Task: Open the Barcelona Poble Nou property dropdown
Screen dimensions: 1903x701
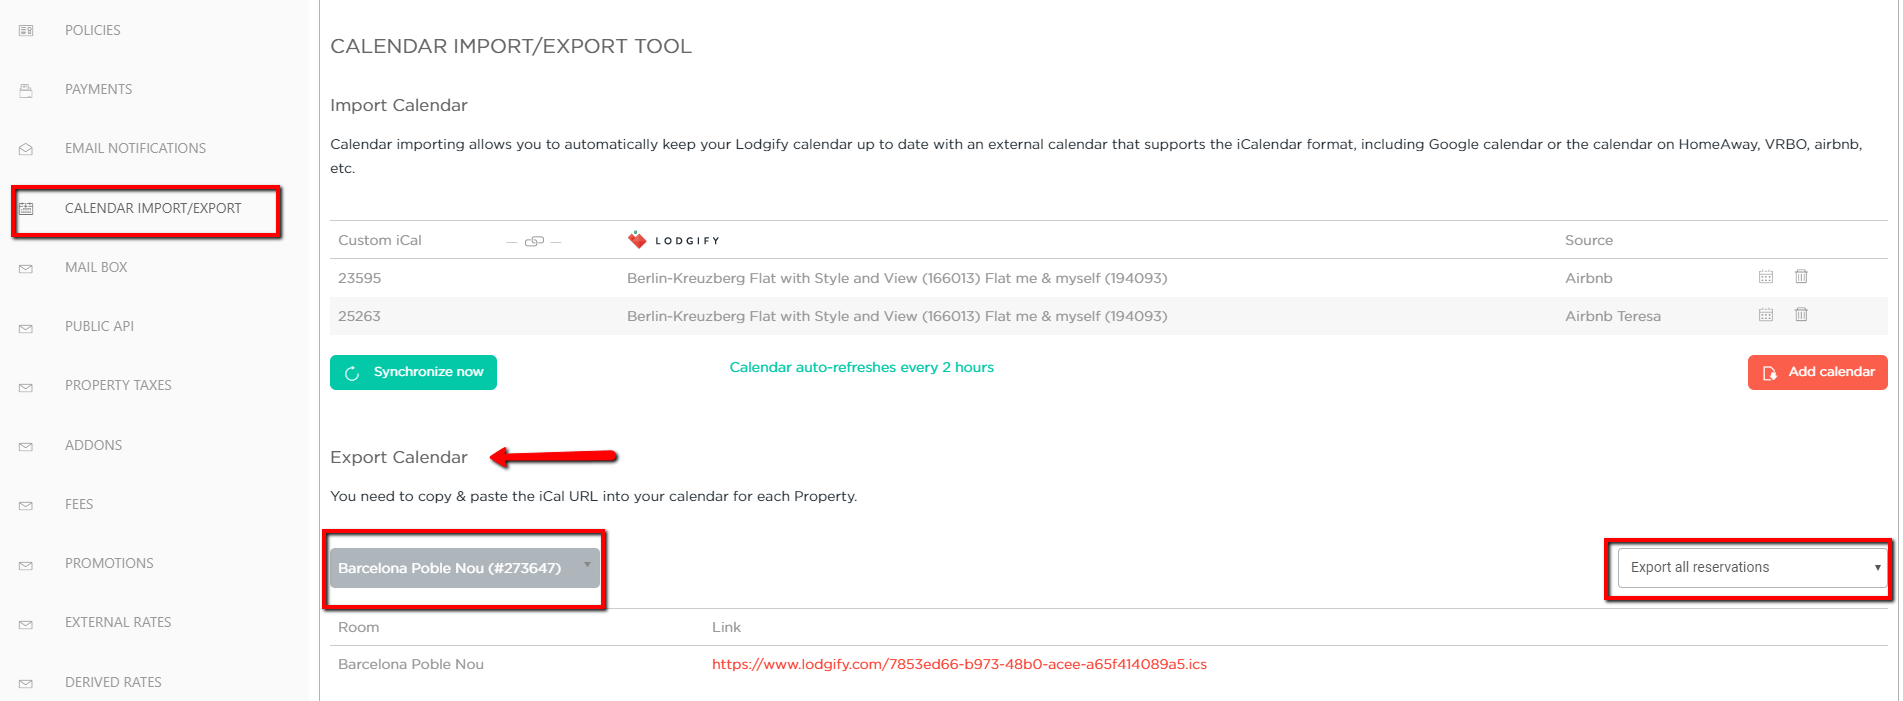Action: pyautogui.click(x=465, y=568)
